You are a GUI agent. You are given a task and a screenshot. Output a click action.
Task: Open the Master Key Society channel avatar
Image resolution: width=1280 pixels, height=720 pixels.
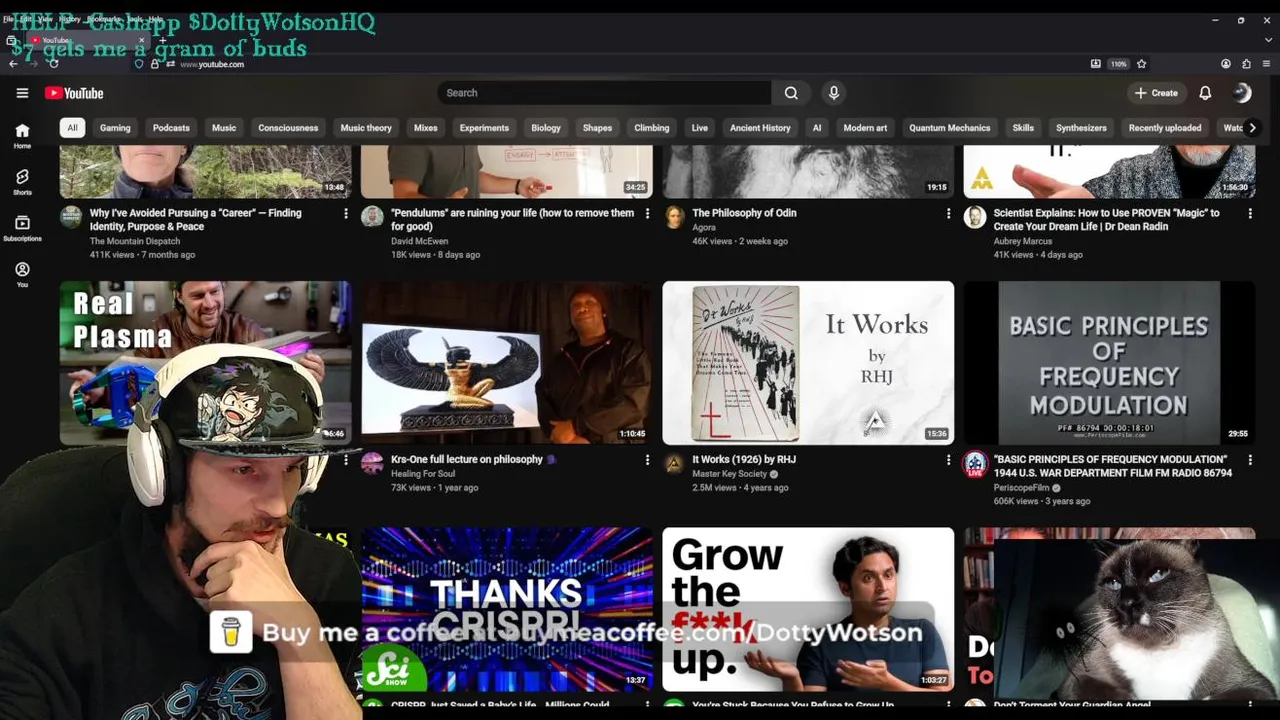673,464
